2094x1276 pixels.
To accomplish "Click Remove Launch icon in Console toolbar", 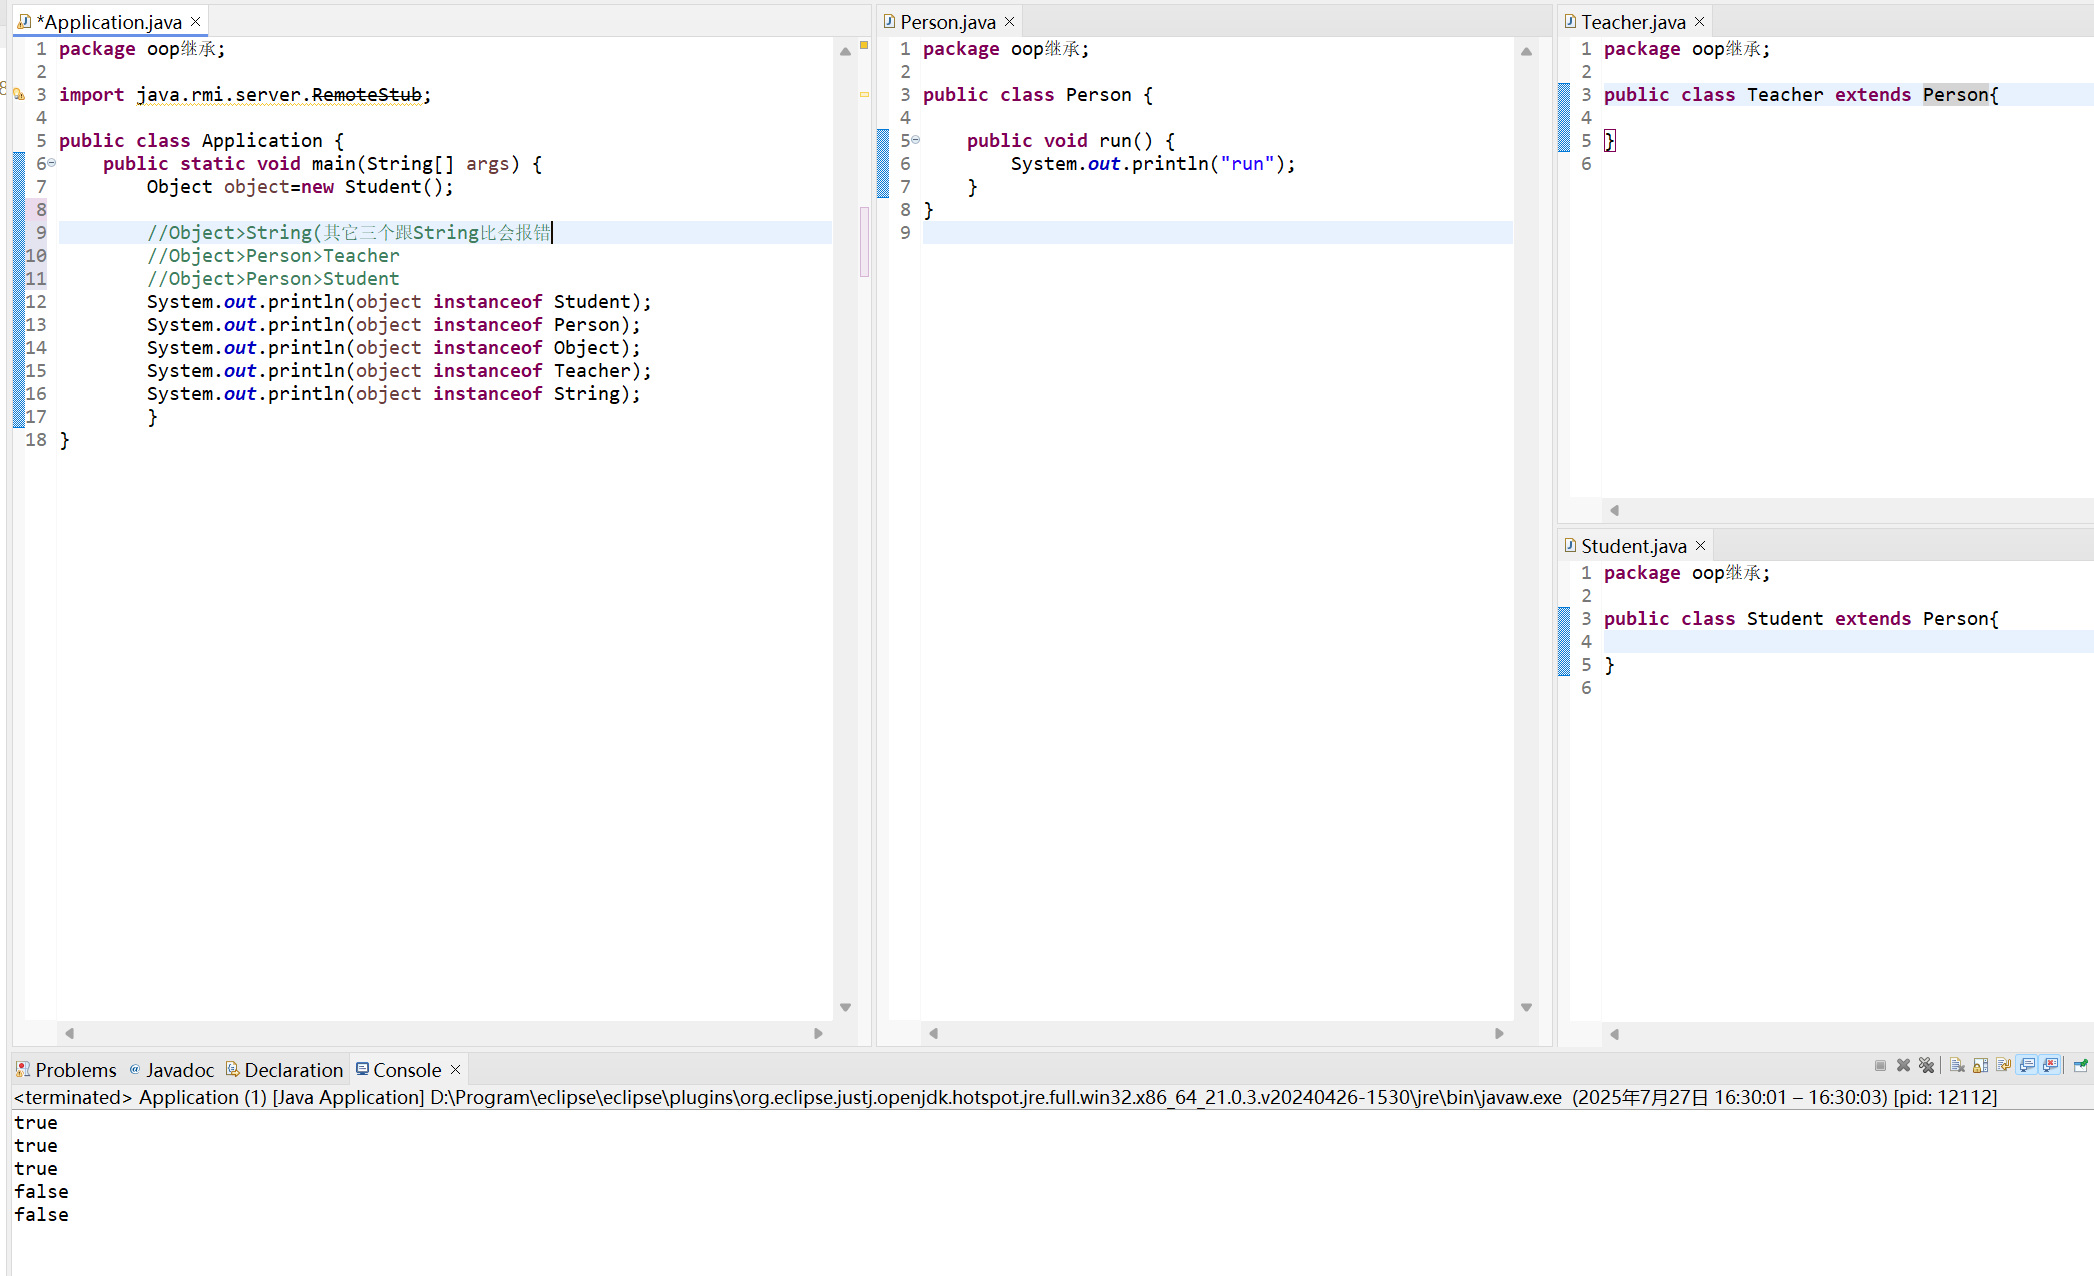I will pos(1903,1066).
